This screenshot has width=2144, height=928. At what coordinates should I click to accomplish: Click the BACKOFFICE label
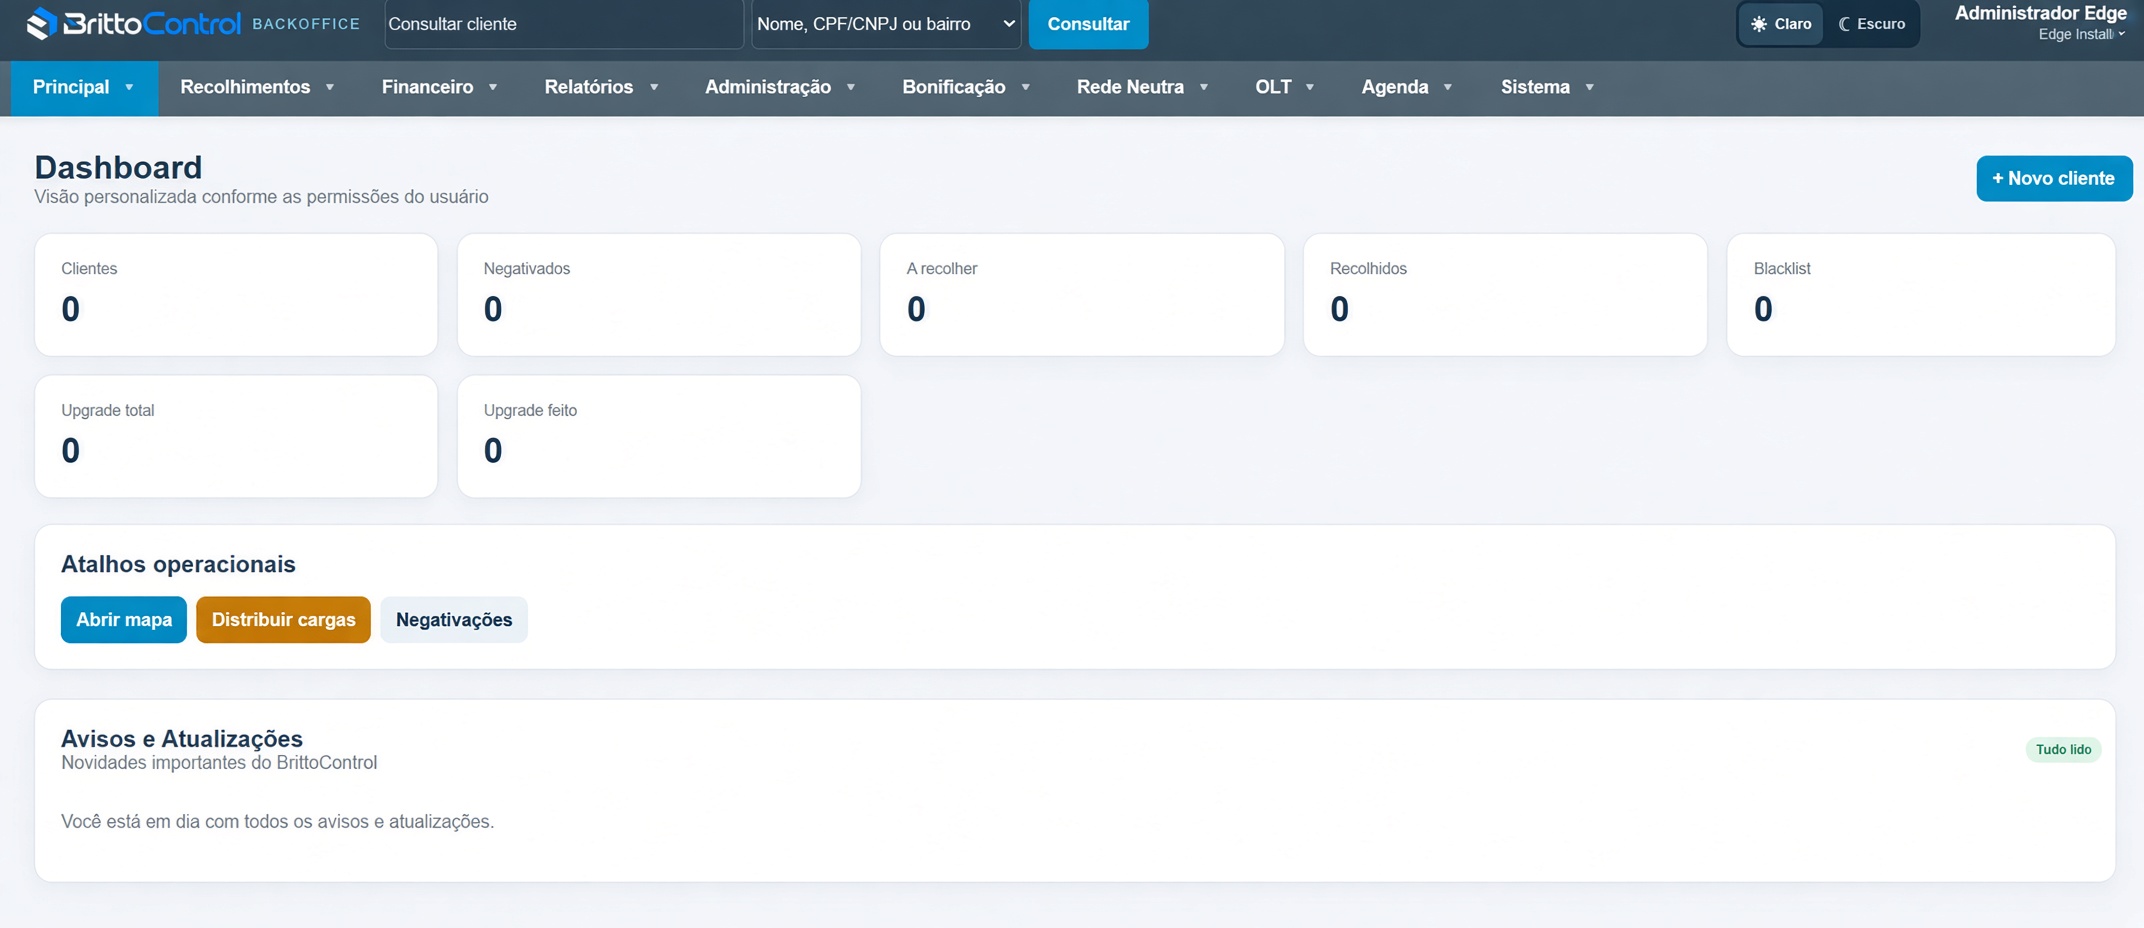point(306,24)
